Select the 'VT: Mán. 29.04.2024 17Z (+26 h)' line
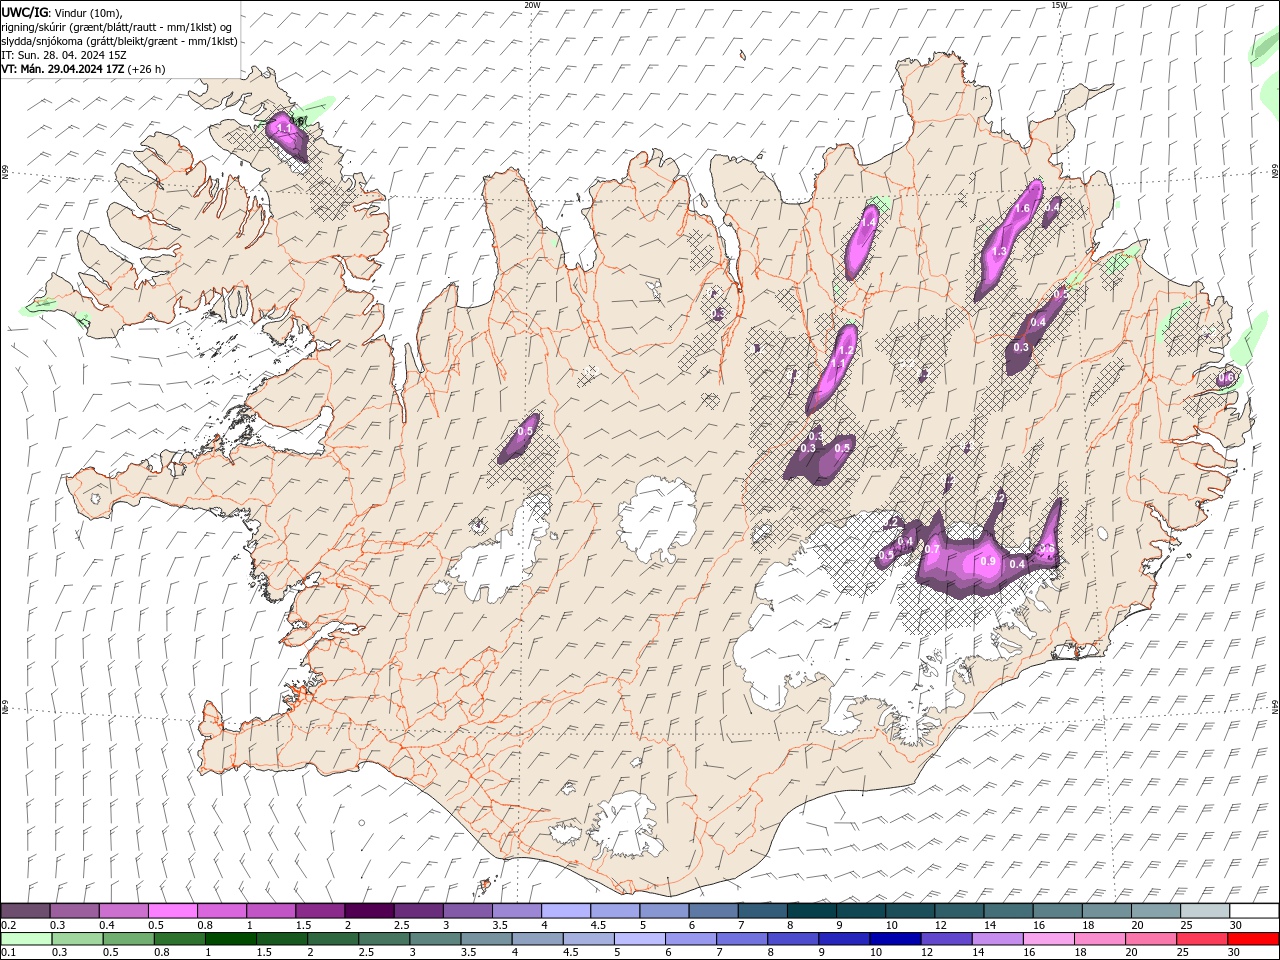The width and height of the screenshot is (1280, 960). tap(83, 69)
